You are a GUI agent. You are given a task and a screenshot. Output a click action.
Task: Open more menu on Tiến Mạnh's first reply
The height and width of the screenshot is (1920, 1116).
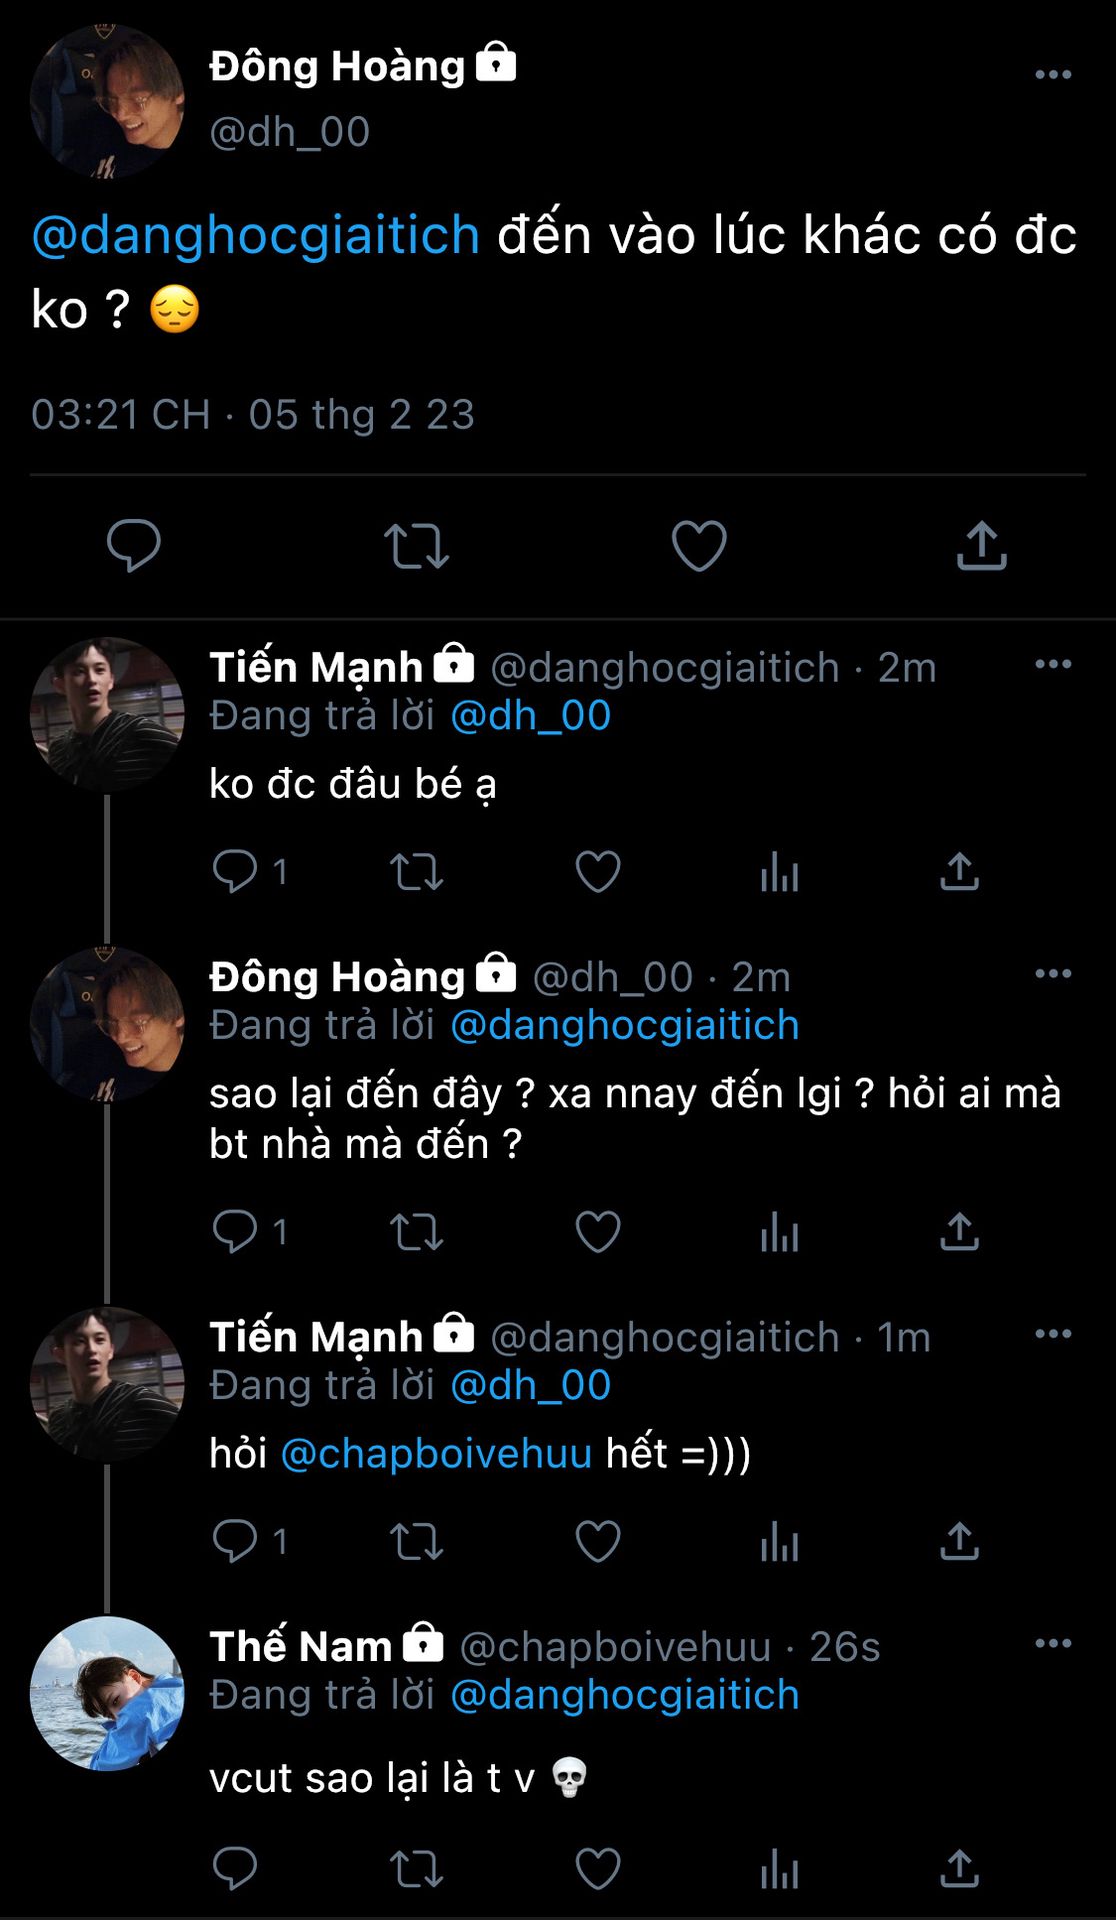pos(1052,665)
